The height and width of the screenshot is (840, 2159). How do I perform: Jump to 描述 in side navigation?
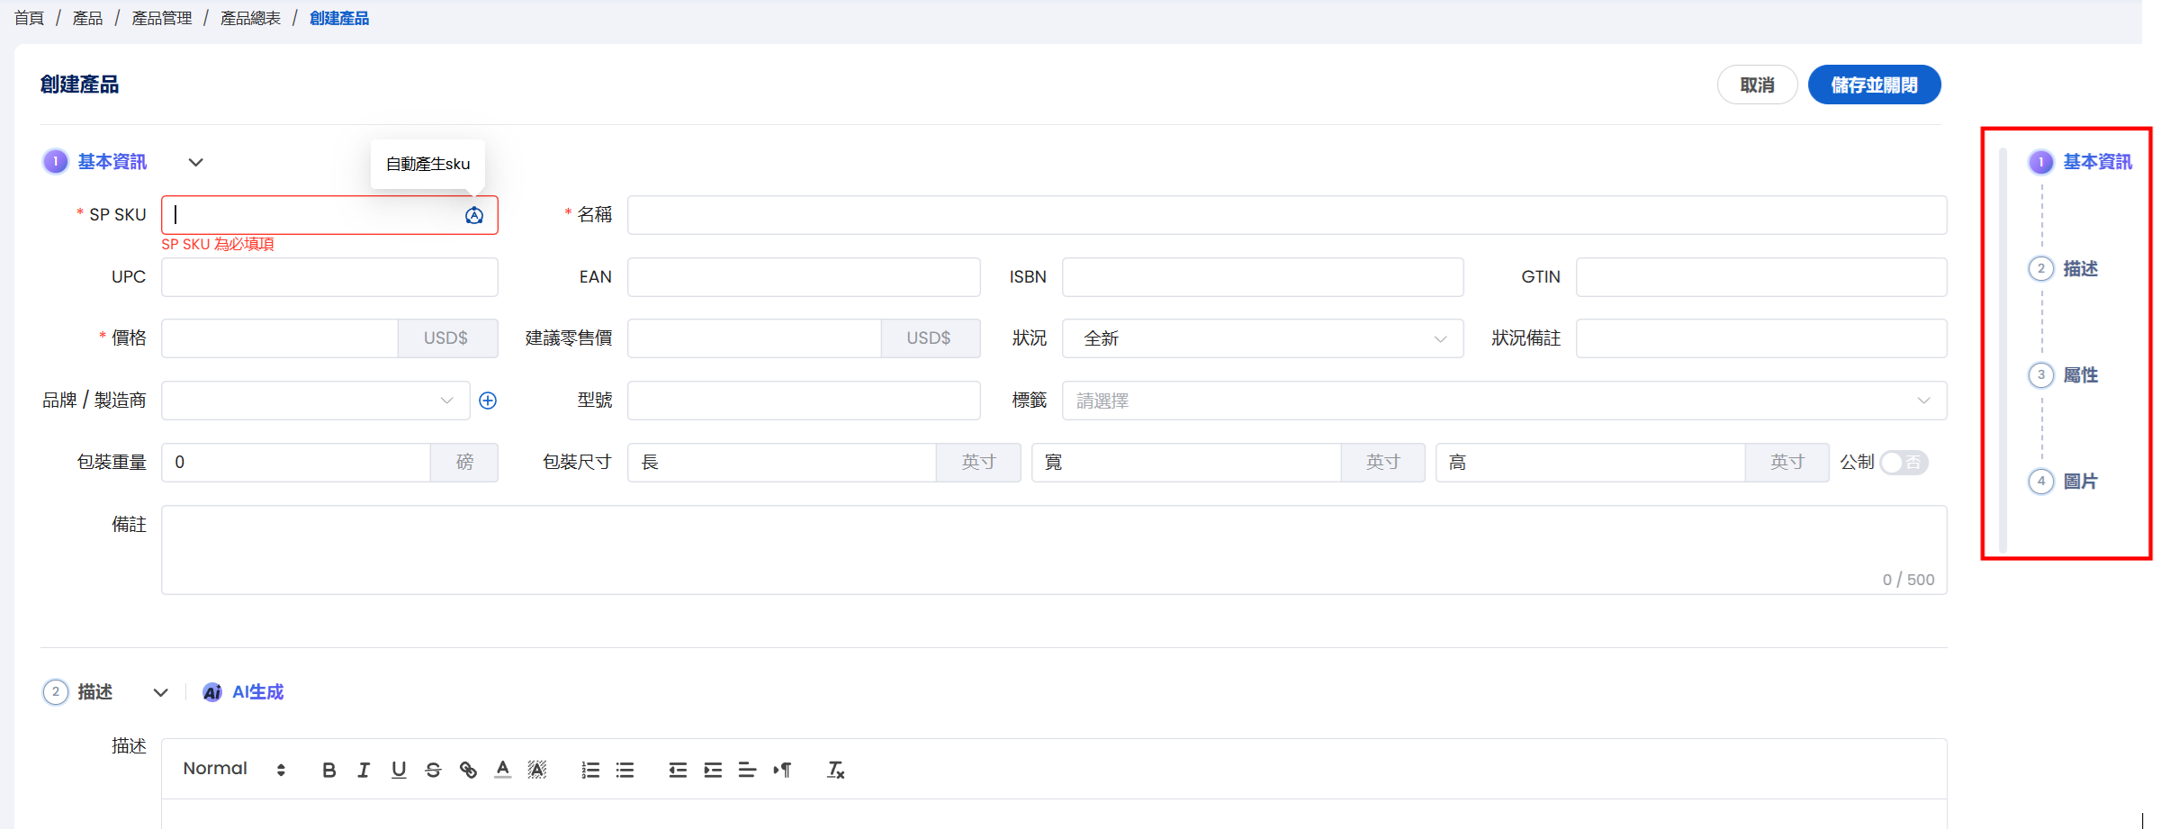tap(2081, 269)
